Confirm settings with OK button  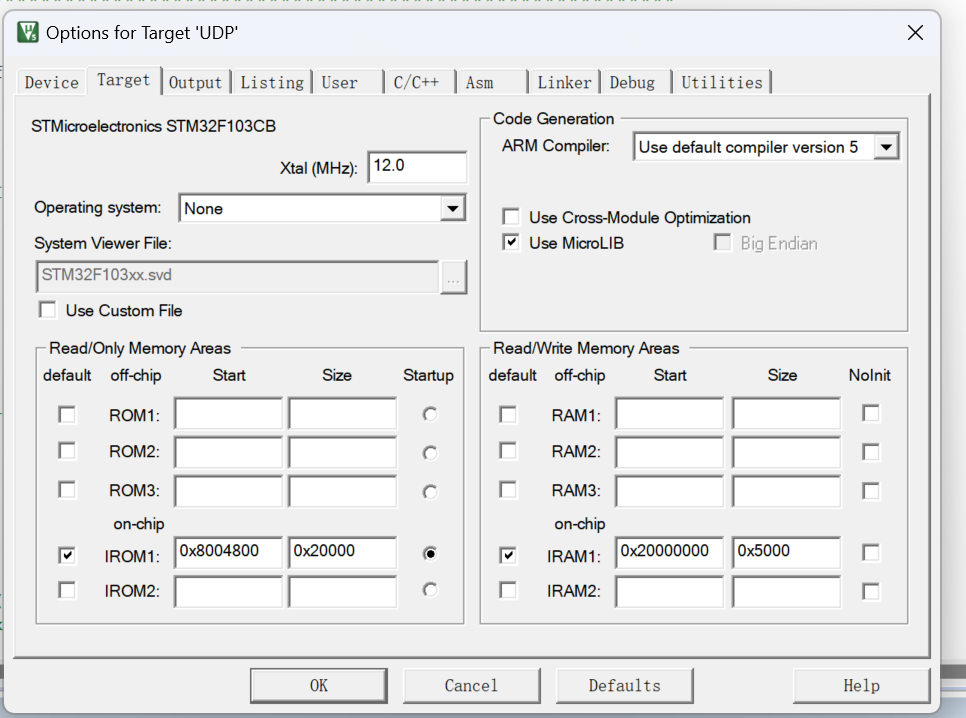pos(319,685)
